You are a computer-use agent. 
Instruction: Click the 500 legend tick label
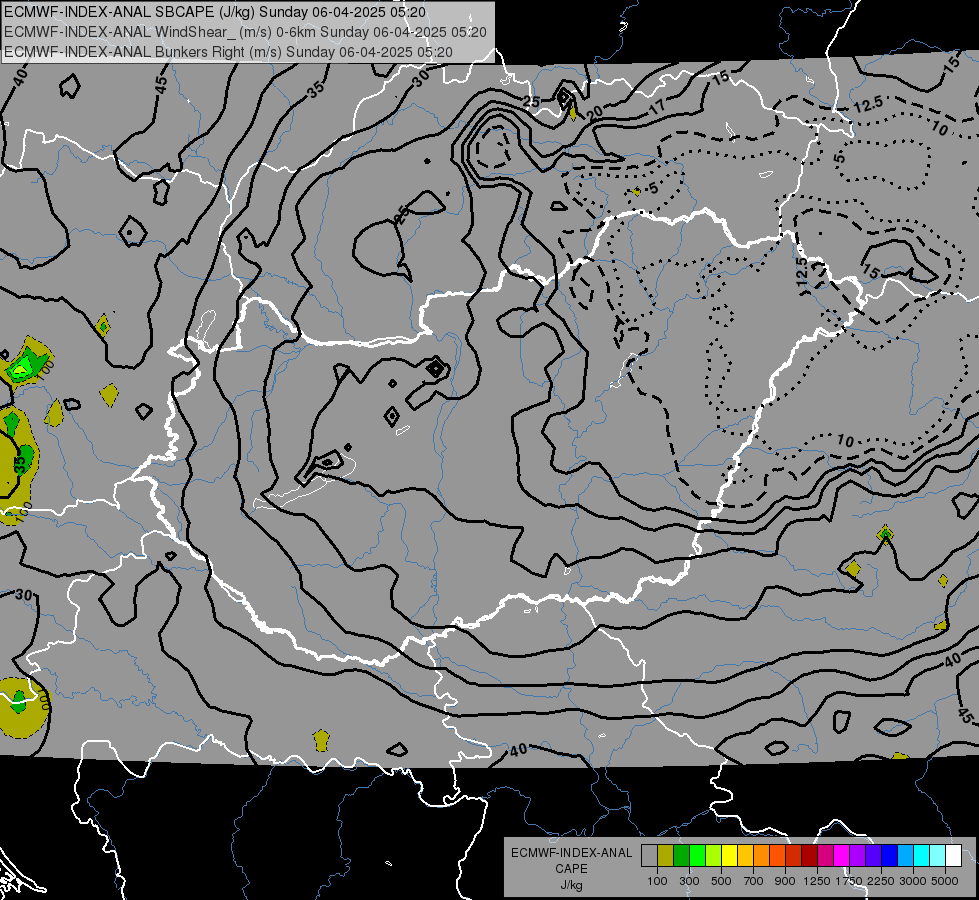(721, 881)
